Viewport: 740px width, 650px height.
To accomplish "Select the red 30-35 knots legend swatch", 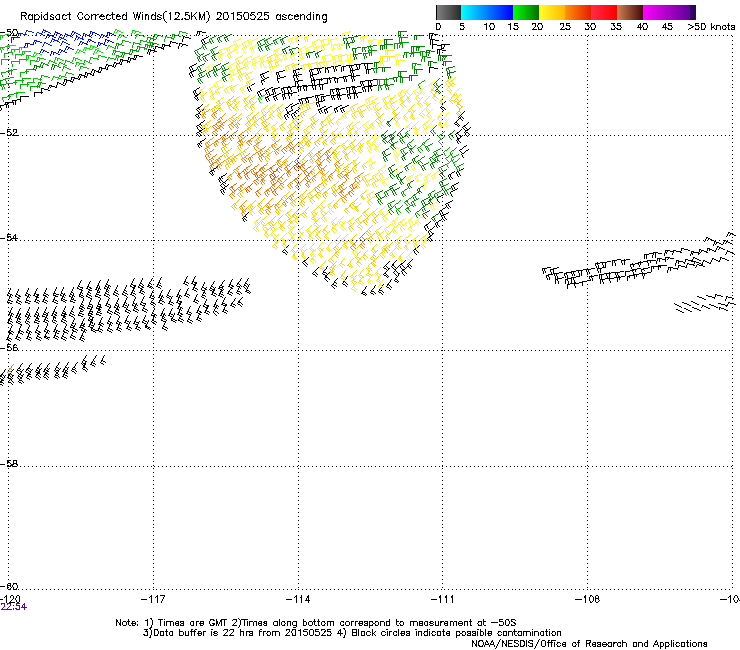I will (604, 12).
